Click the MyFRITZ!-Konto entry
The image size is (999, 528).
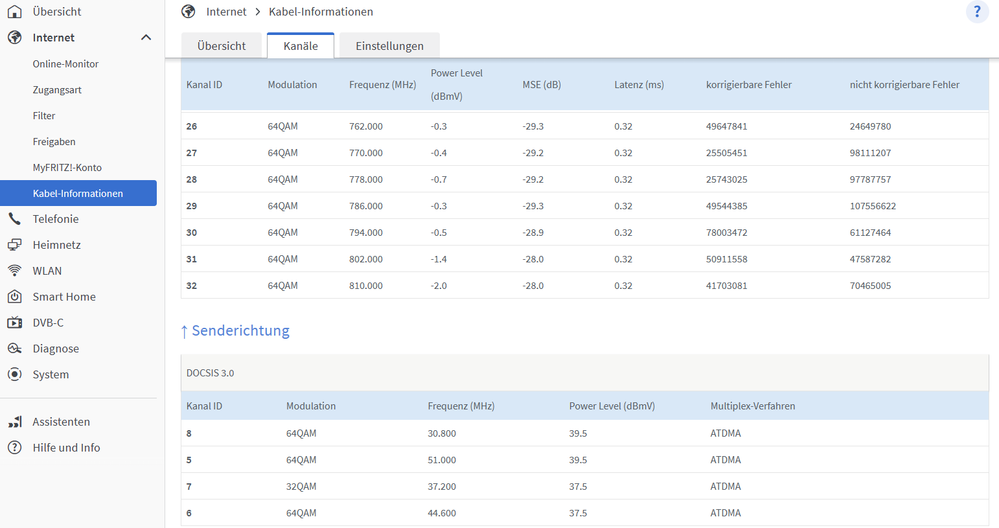point(67,168)
